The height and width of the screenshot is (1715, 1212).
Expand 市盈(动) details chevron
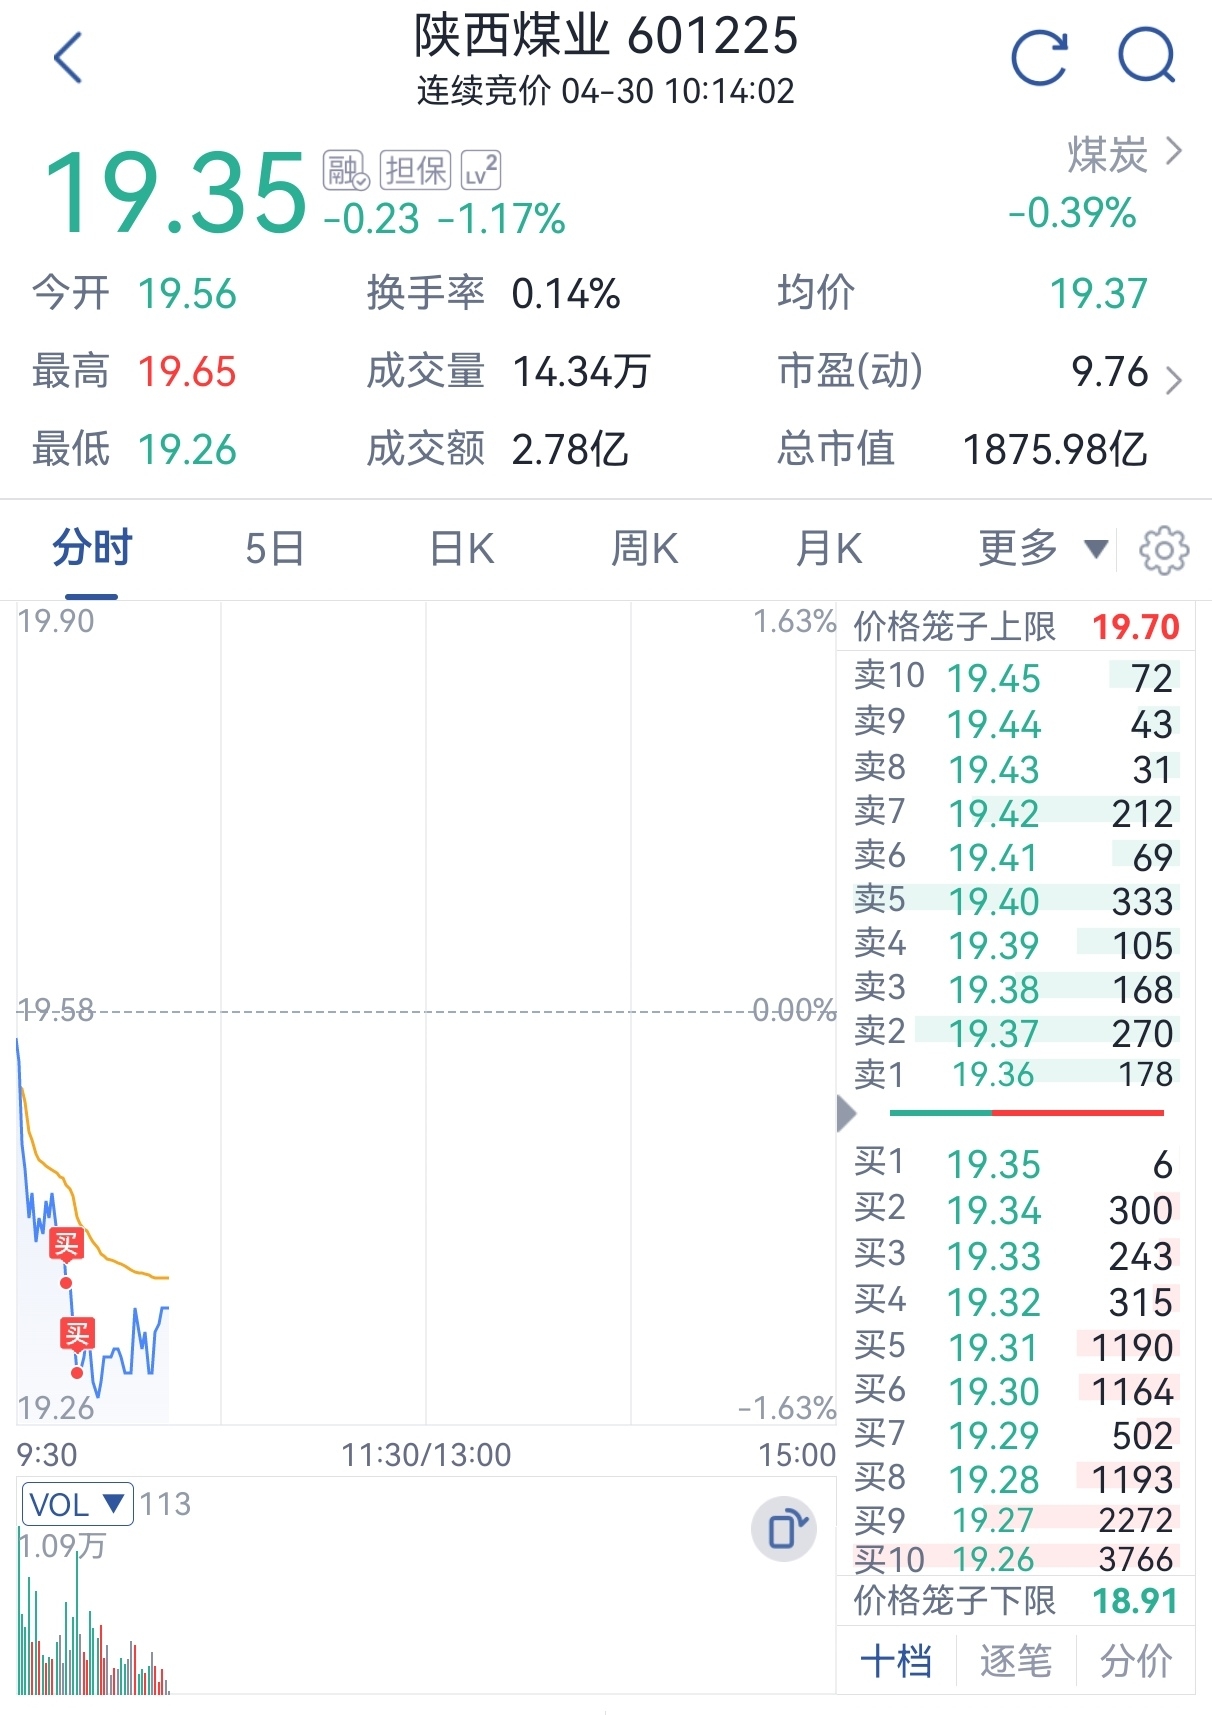pos(1173,380)
